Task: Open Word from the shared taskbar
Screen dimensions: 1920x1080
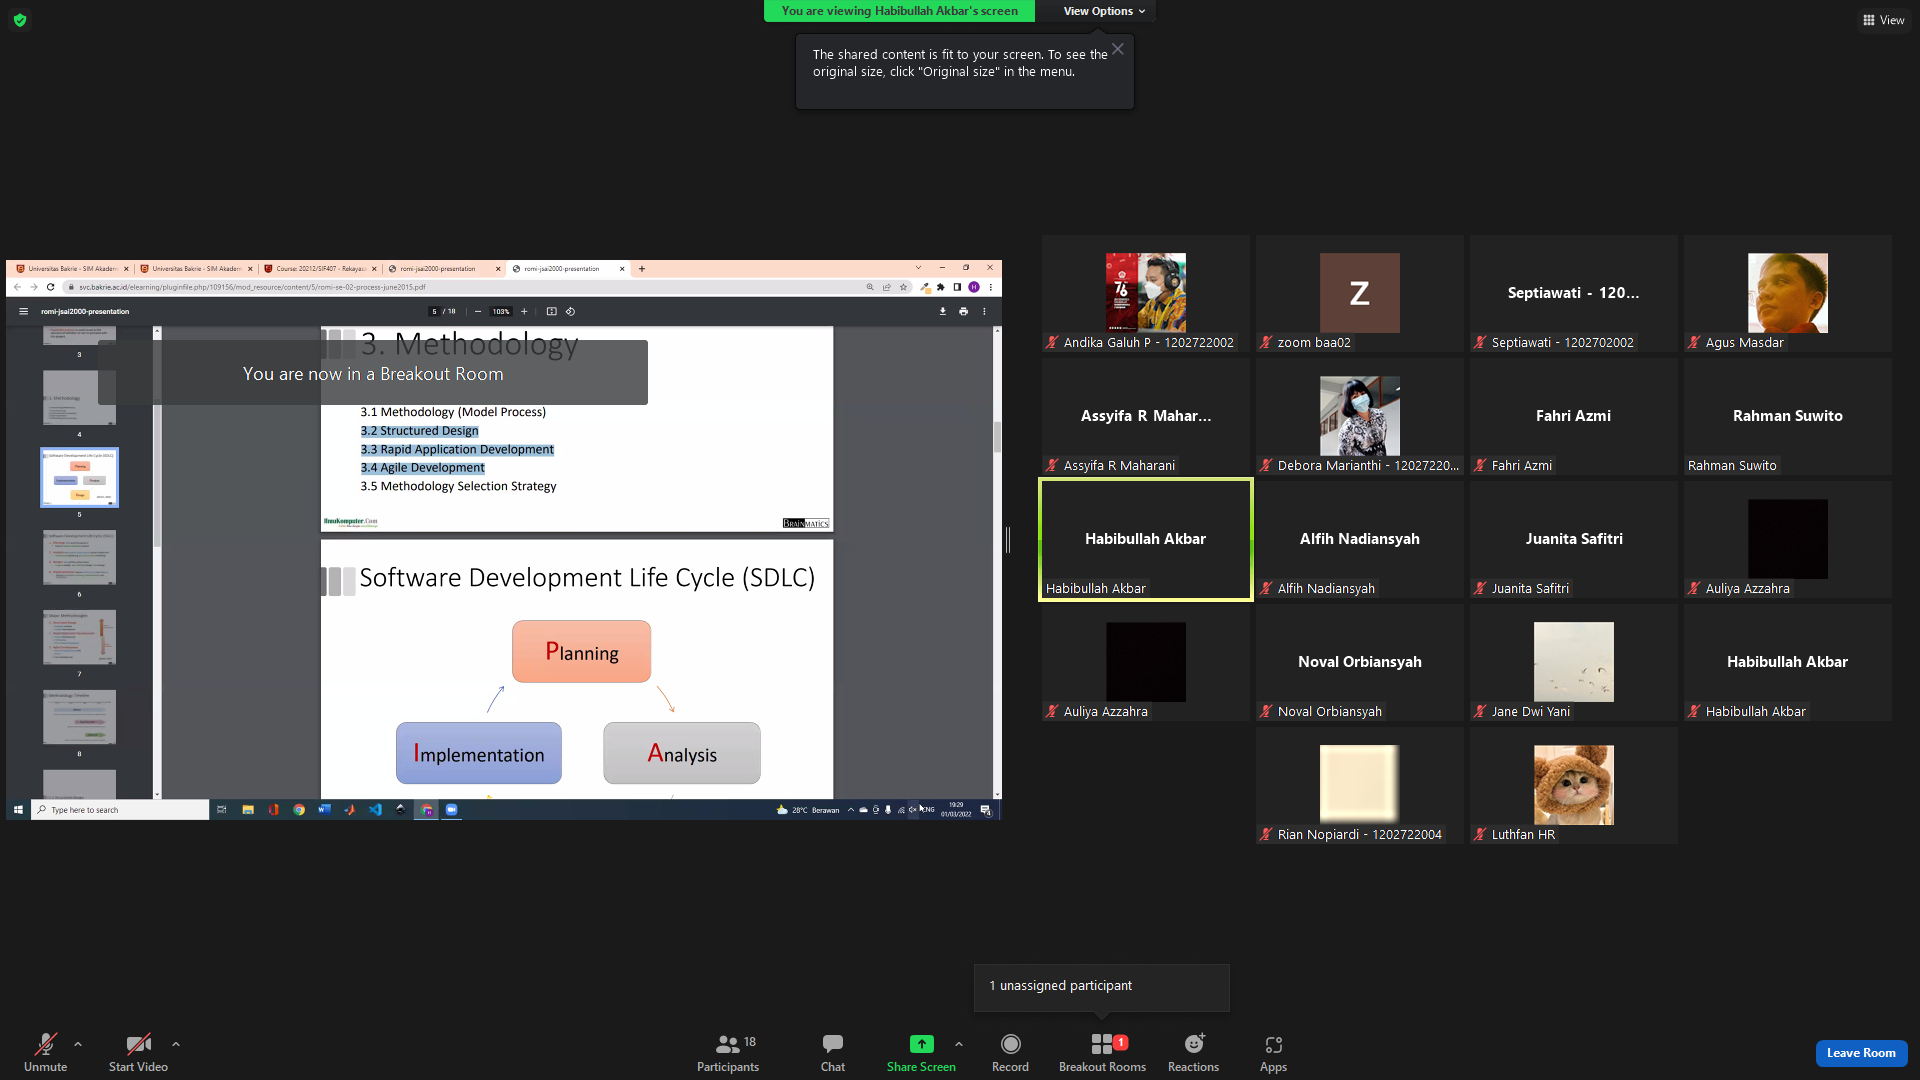Action: coord(324,810)
